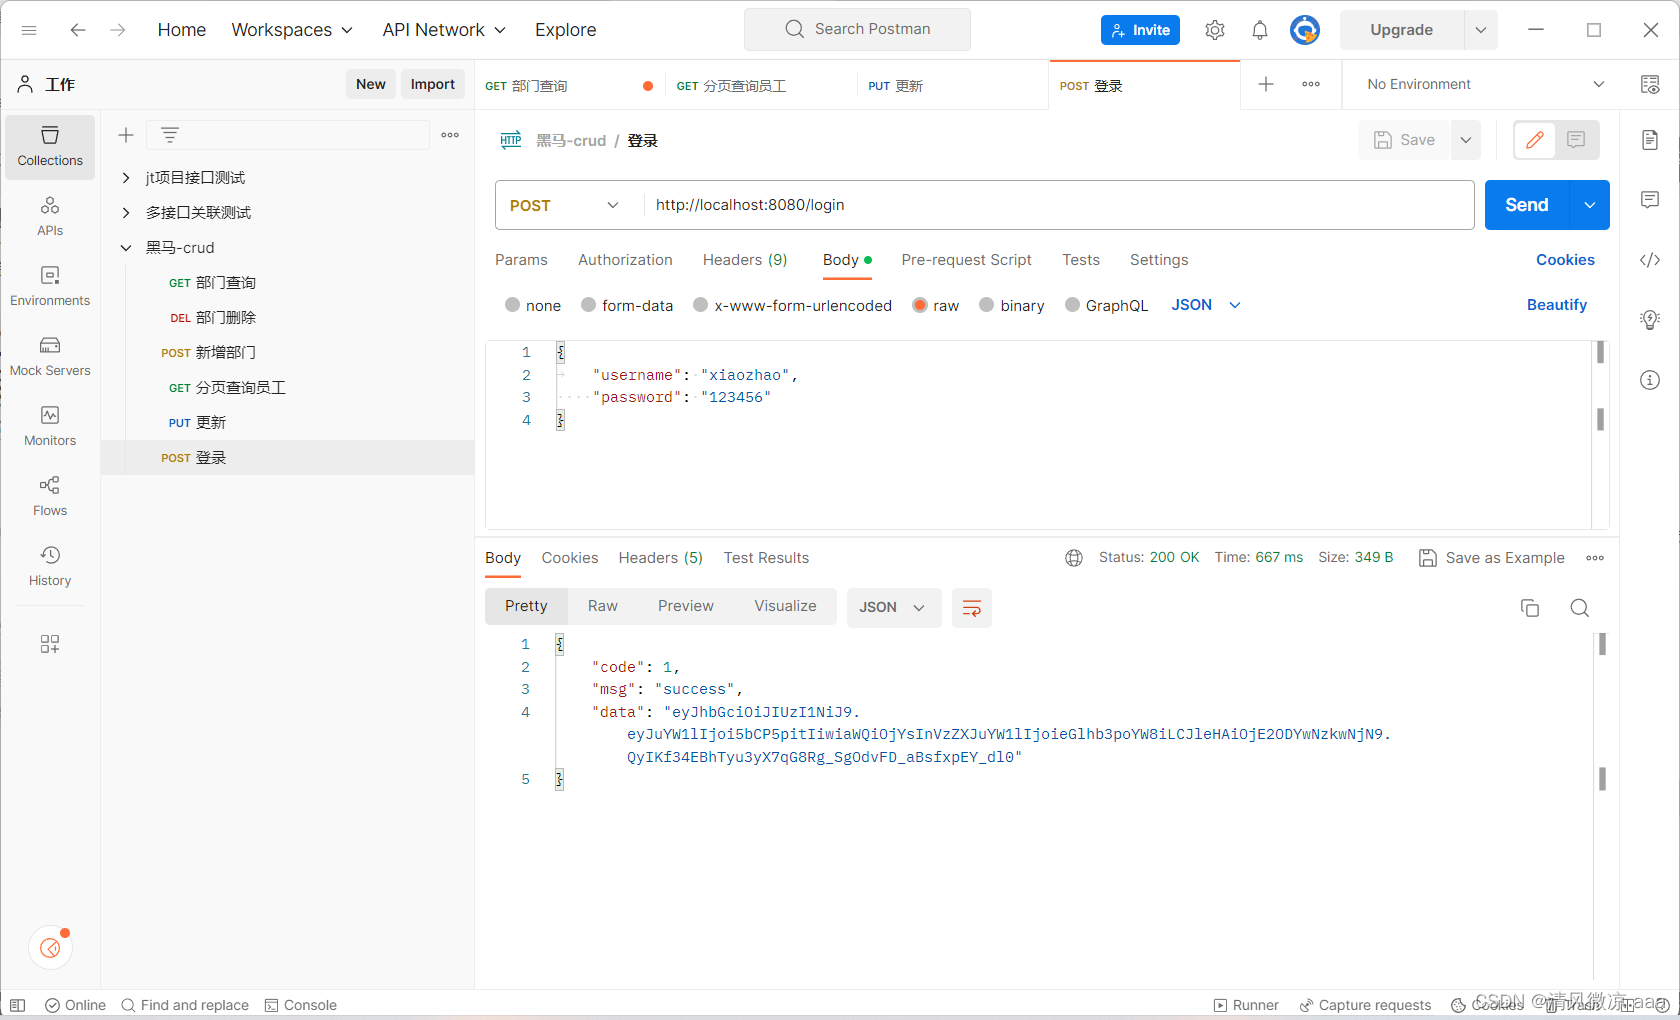Click the collections filter icon
This screenshot has width=1680, height=1020.
coord(170,135)
